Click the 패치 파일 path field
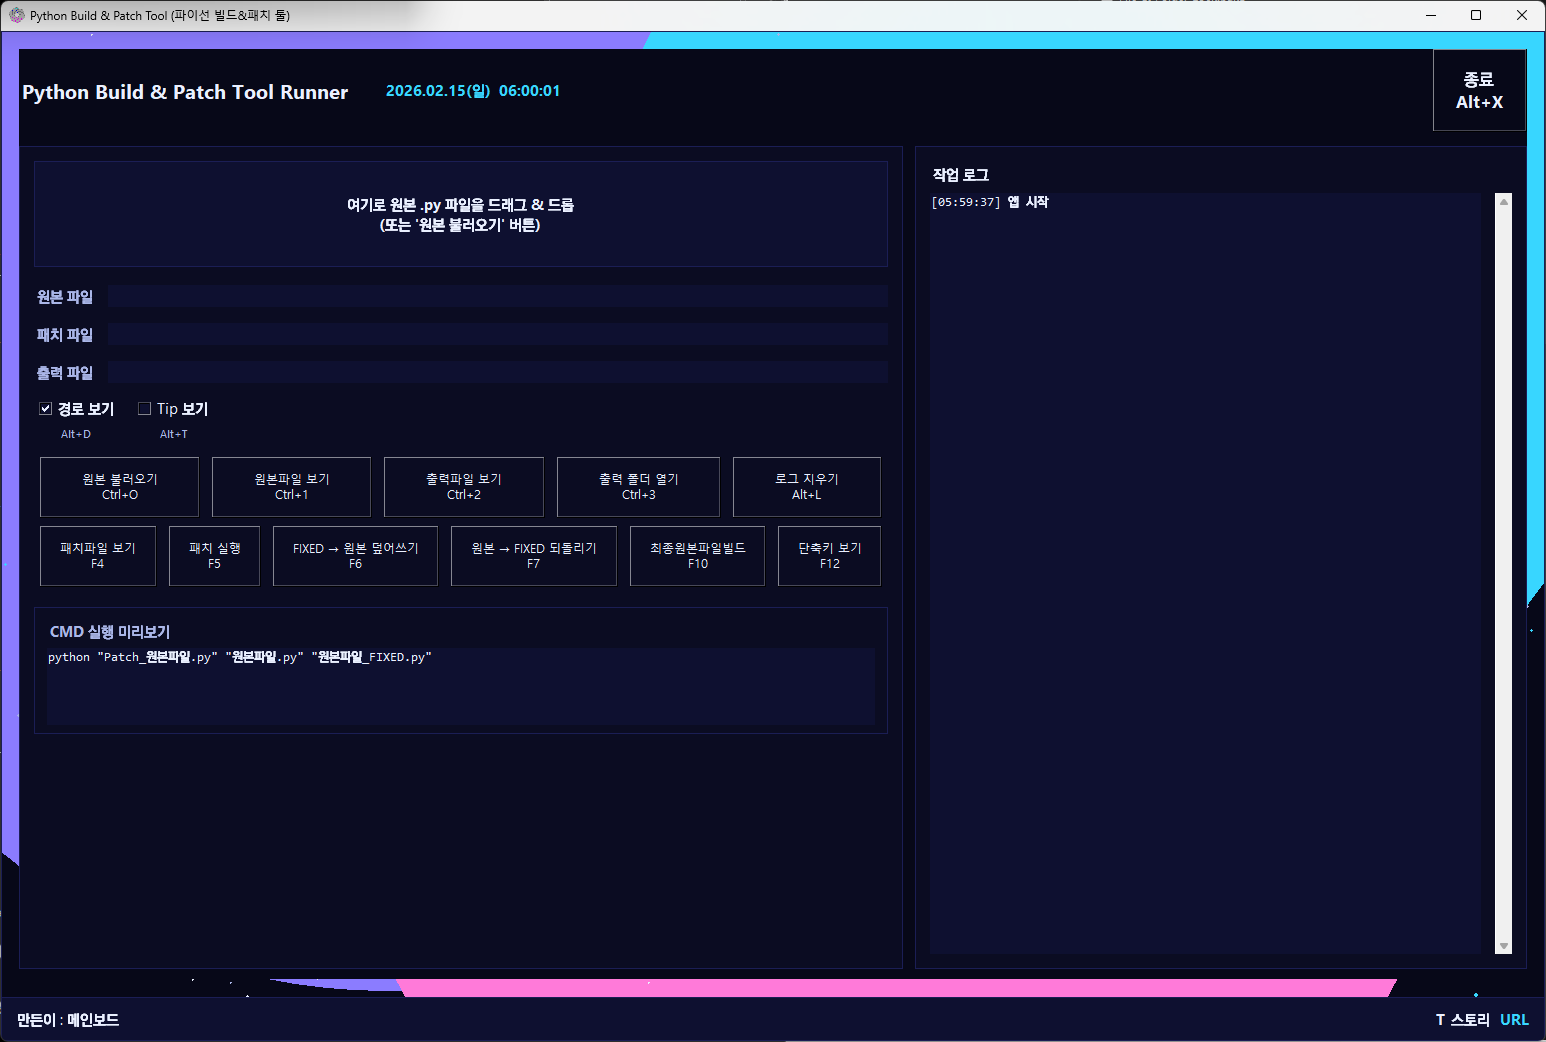Image resolution: width=1546 pixels, height=1042 pixels. click(498, 334)
